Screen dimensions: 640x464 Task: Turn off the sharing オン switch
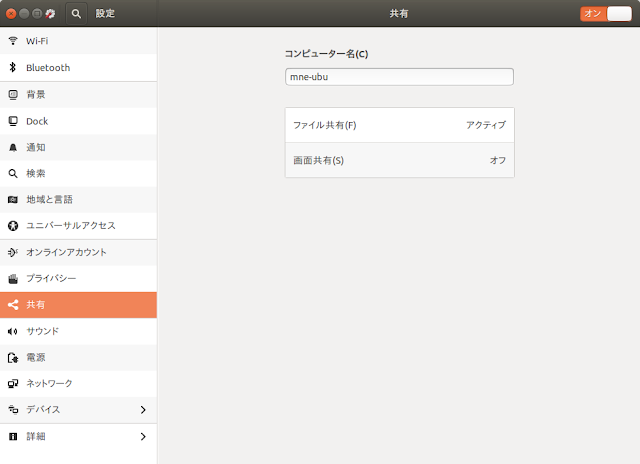coord(606,13)
